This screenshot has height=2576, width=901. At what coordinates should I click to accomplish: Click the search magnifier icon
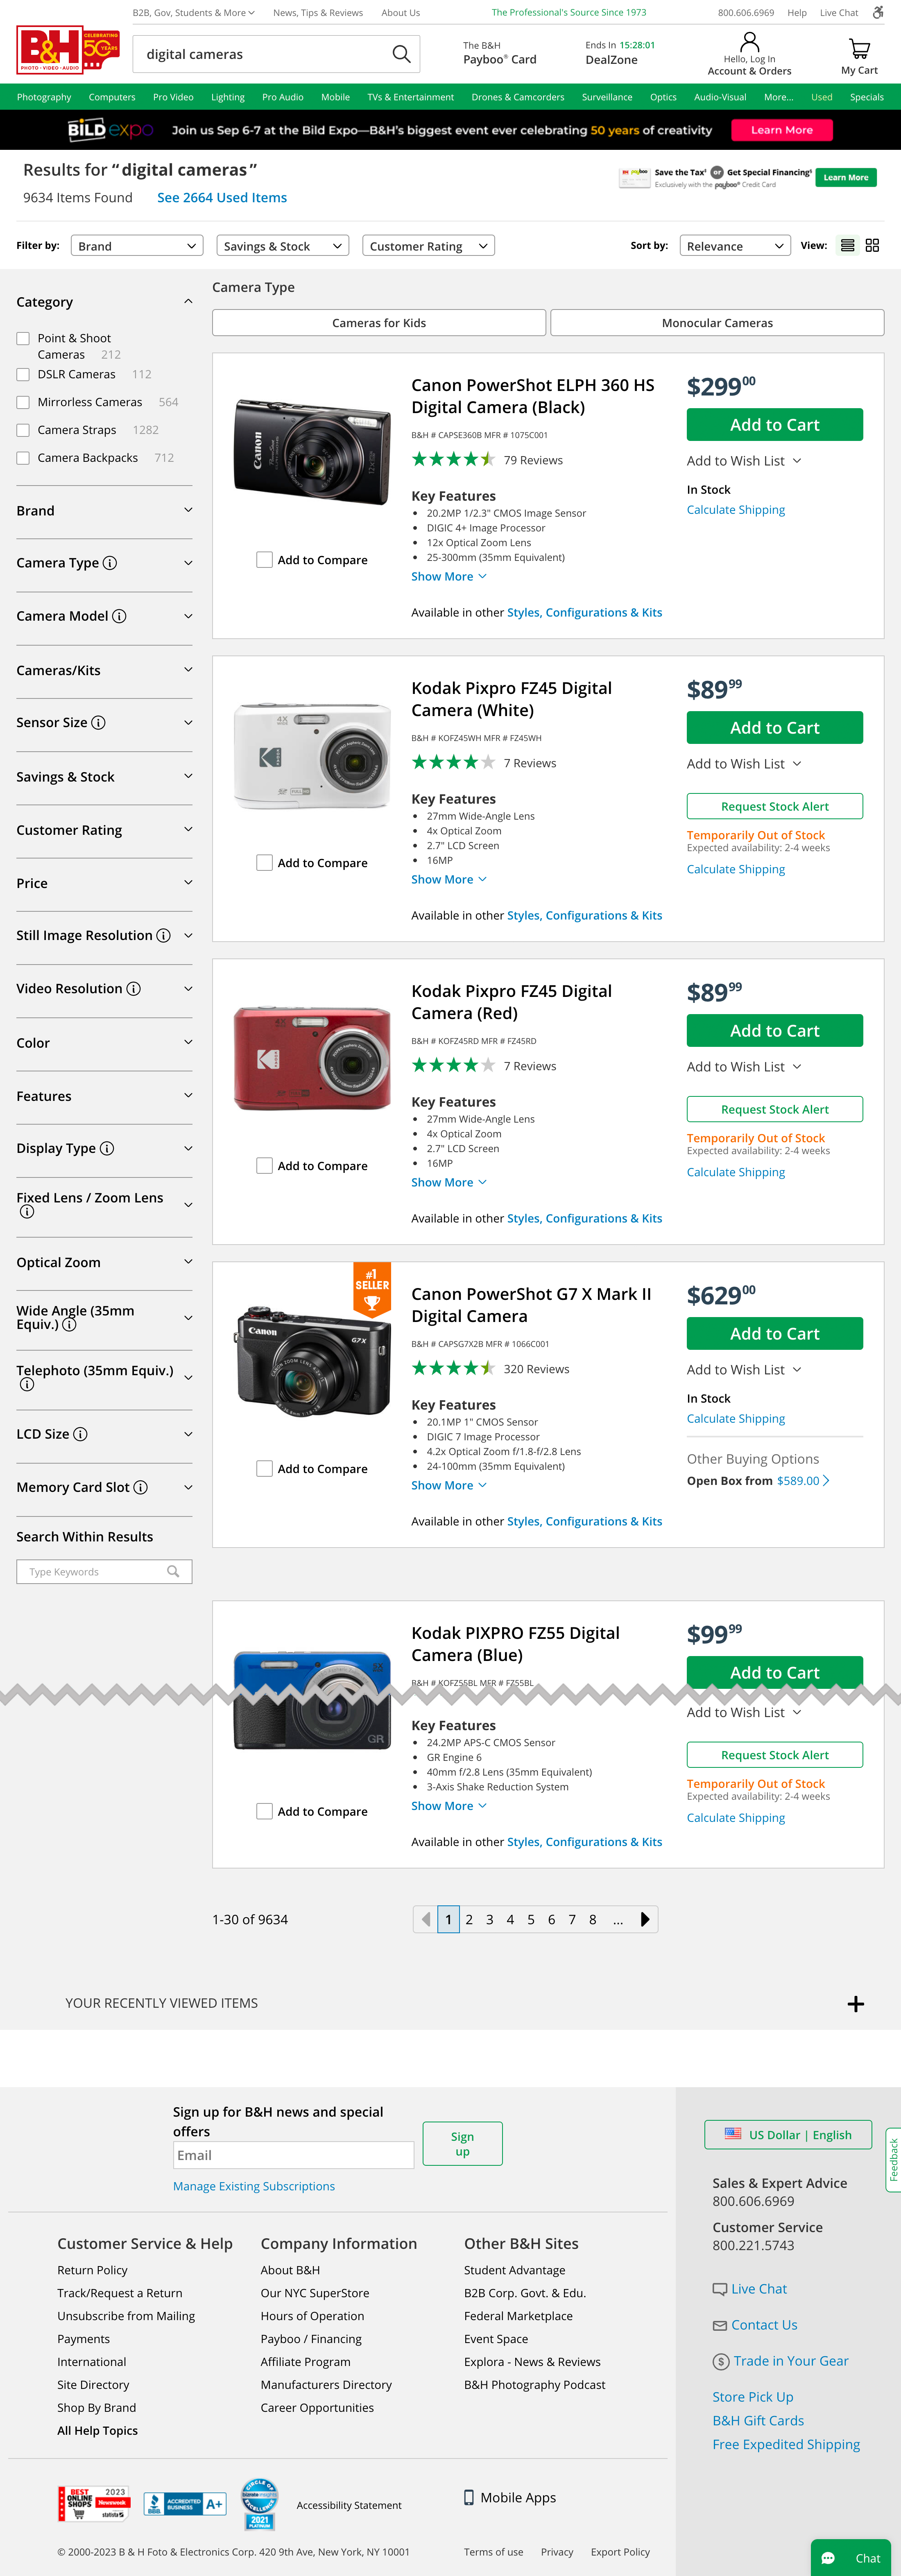(x=401, y=54)
